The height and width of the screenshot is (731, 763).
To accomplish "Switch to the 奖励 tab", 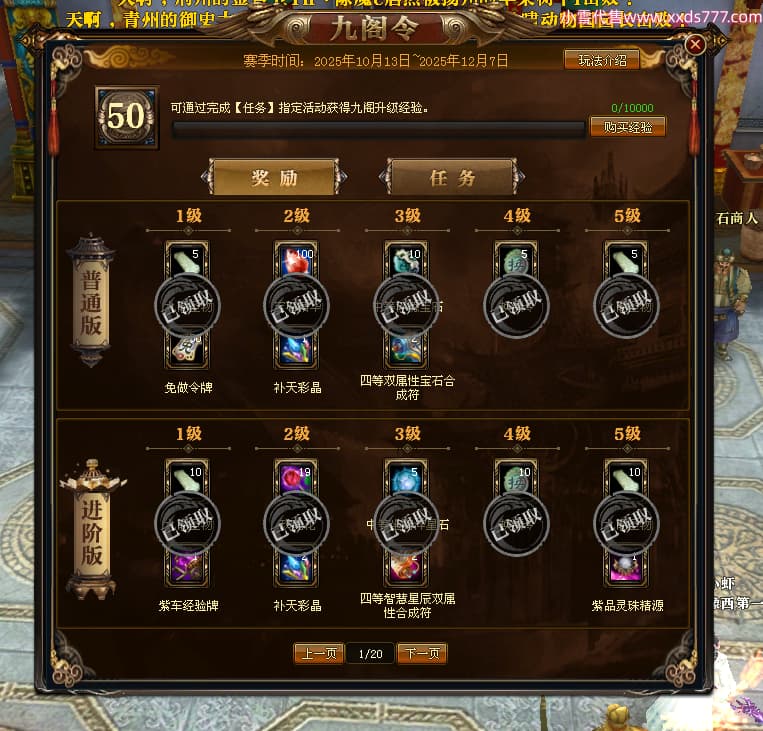I will coord(274,178).
